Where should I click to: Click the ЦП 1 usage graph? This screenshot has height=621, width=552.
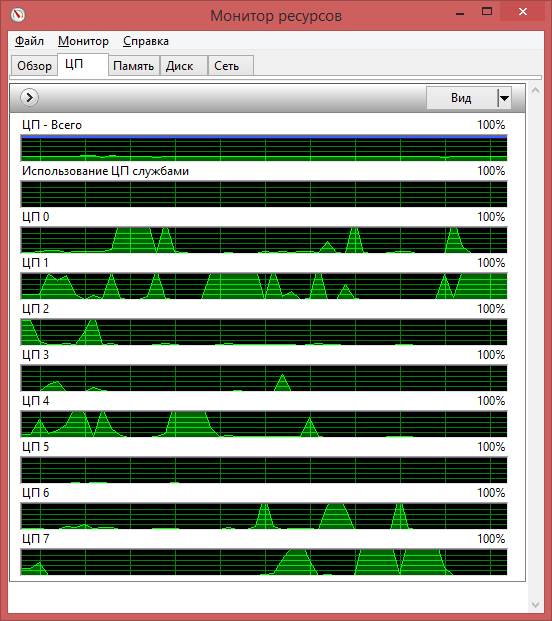point(264,286)
